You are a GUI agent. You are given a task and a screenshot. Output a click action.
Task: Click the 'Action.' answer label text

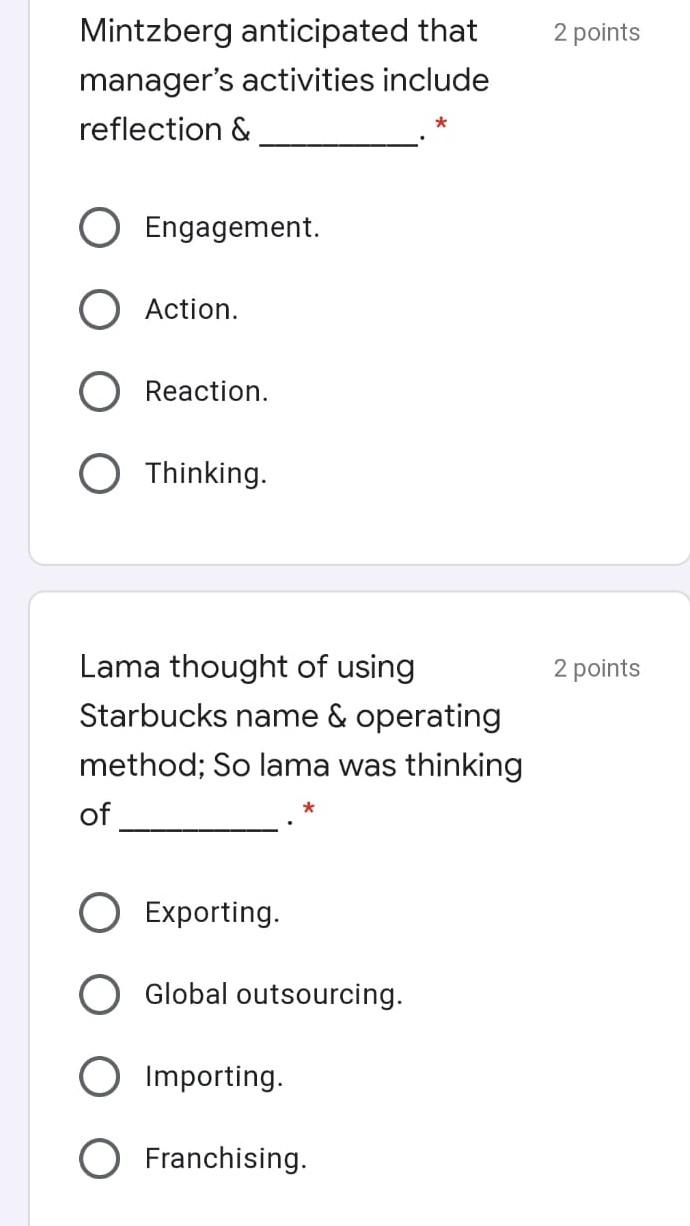pos(192,310)
